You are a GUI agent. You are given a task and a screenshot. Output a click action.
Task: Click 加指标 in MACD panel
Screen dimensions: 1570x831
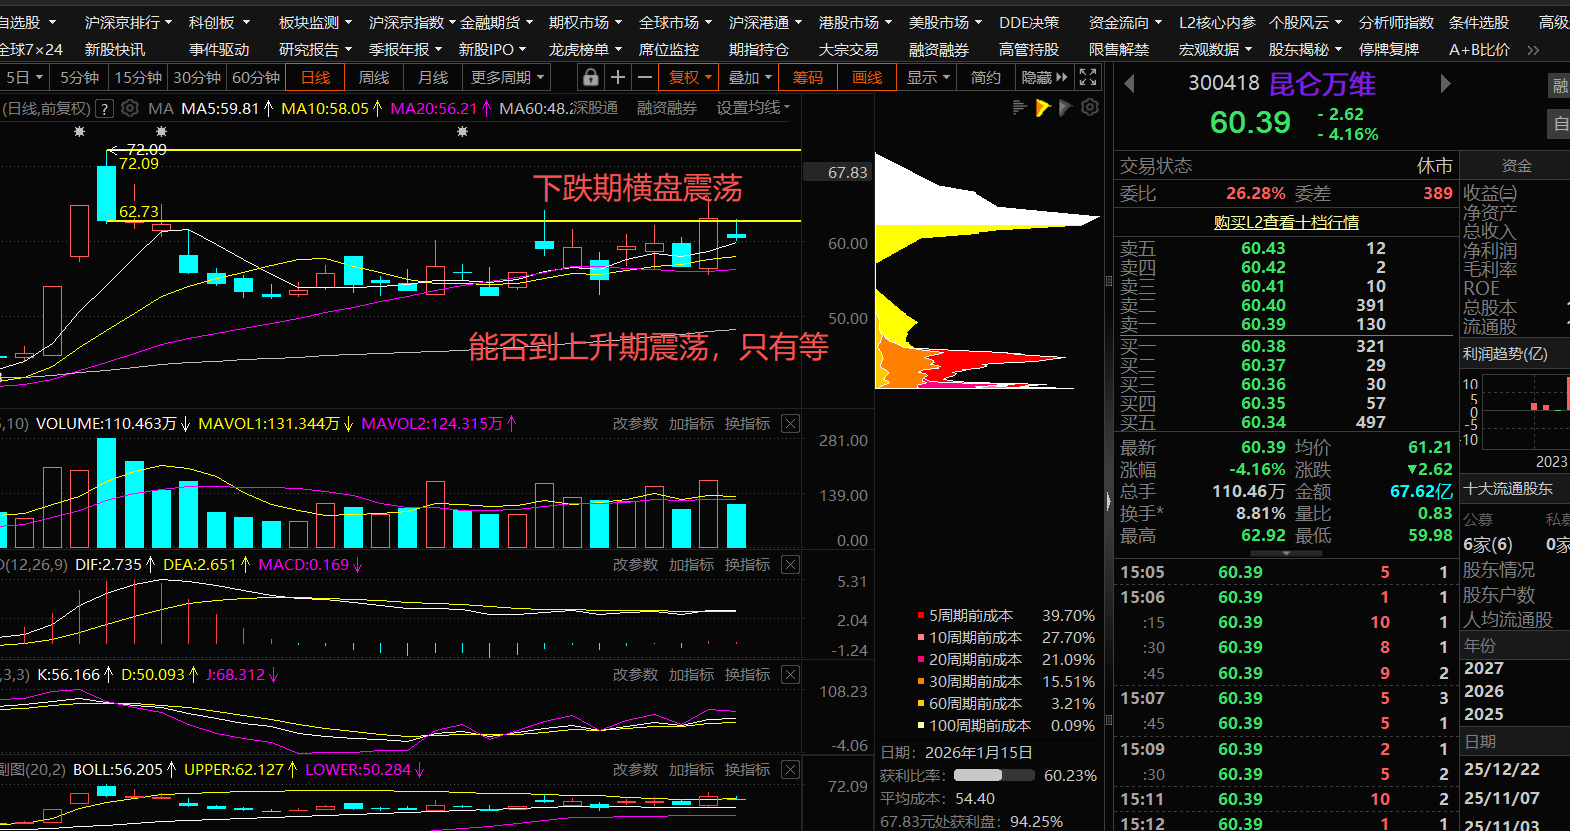coord(691,565)
